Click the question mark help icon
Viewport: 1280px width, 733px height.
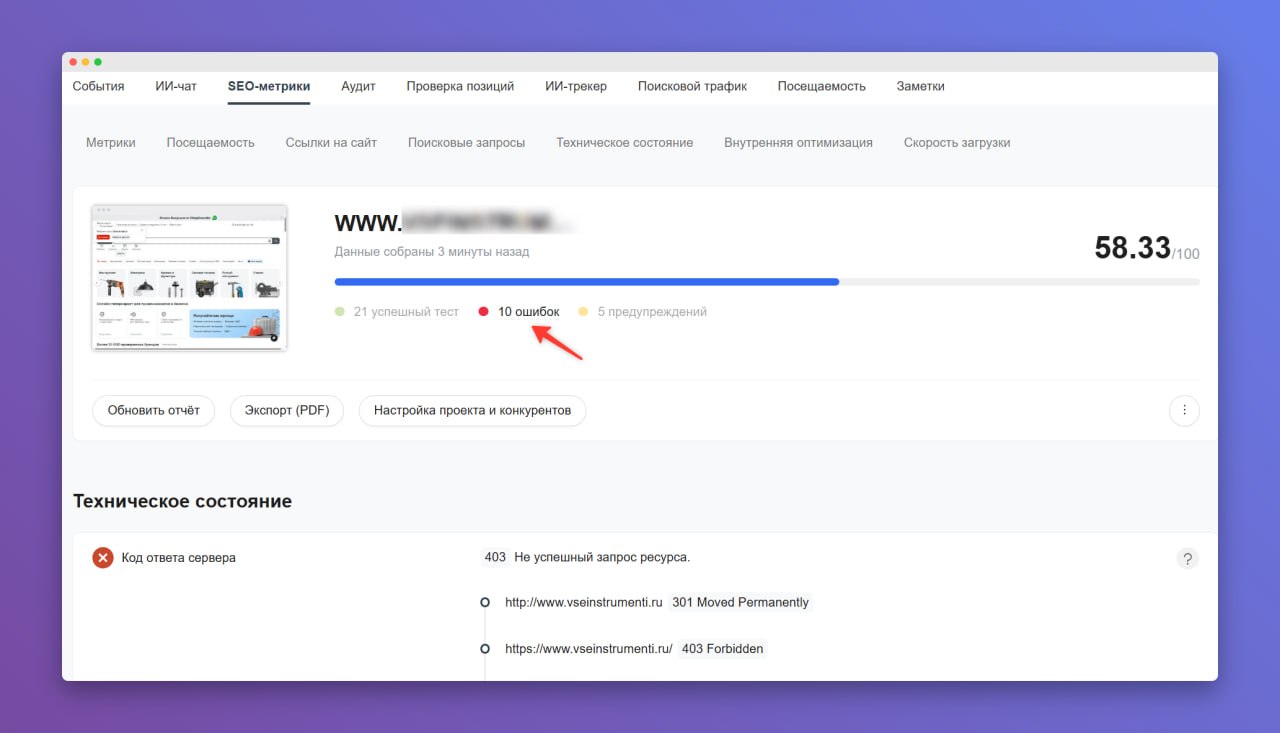(x=1187, y=559)
